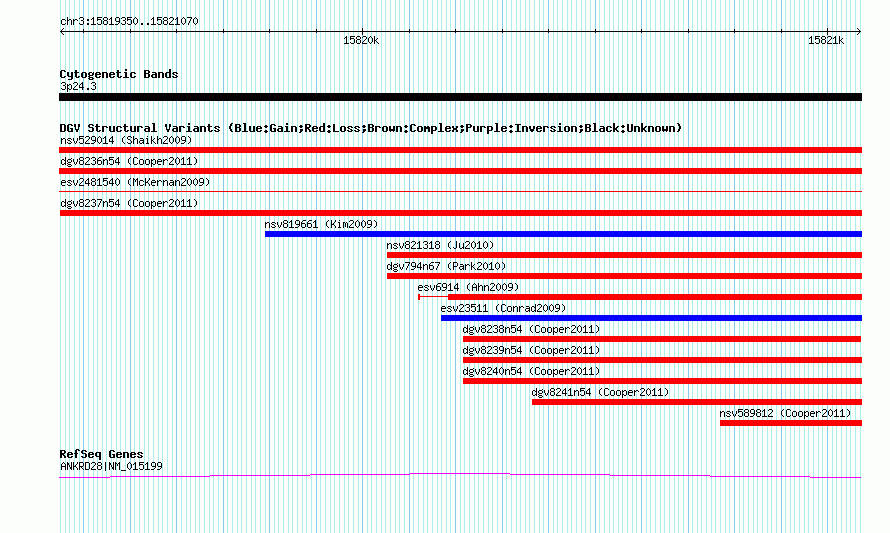Click the dgv8240n54 (Cooper2011) label
The image size is (890, 533).
tap(531, 371)
